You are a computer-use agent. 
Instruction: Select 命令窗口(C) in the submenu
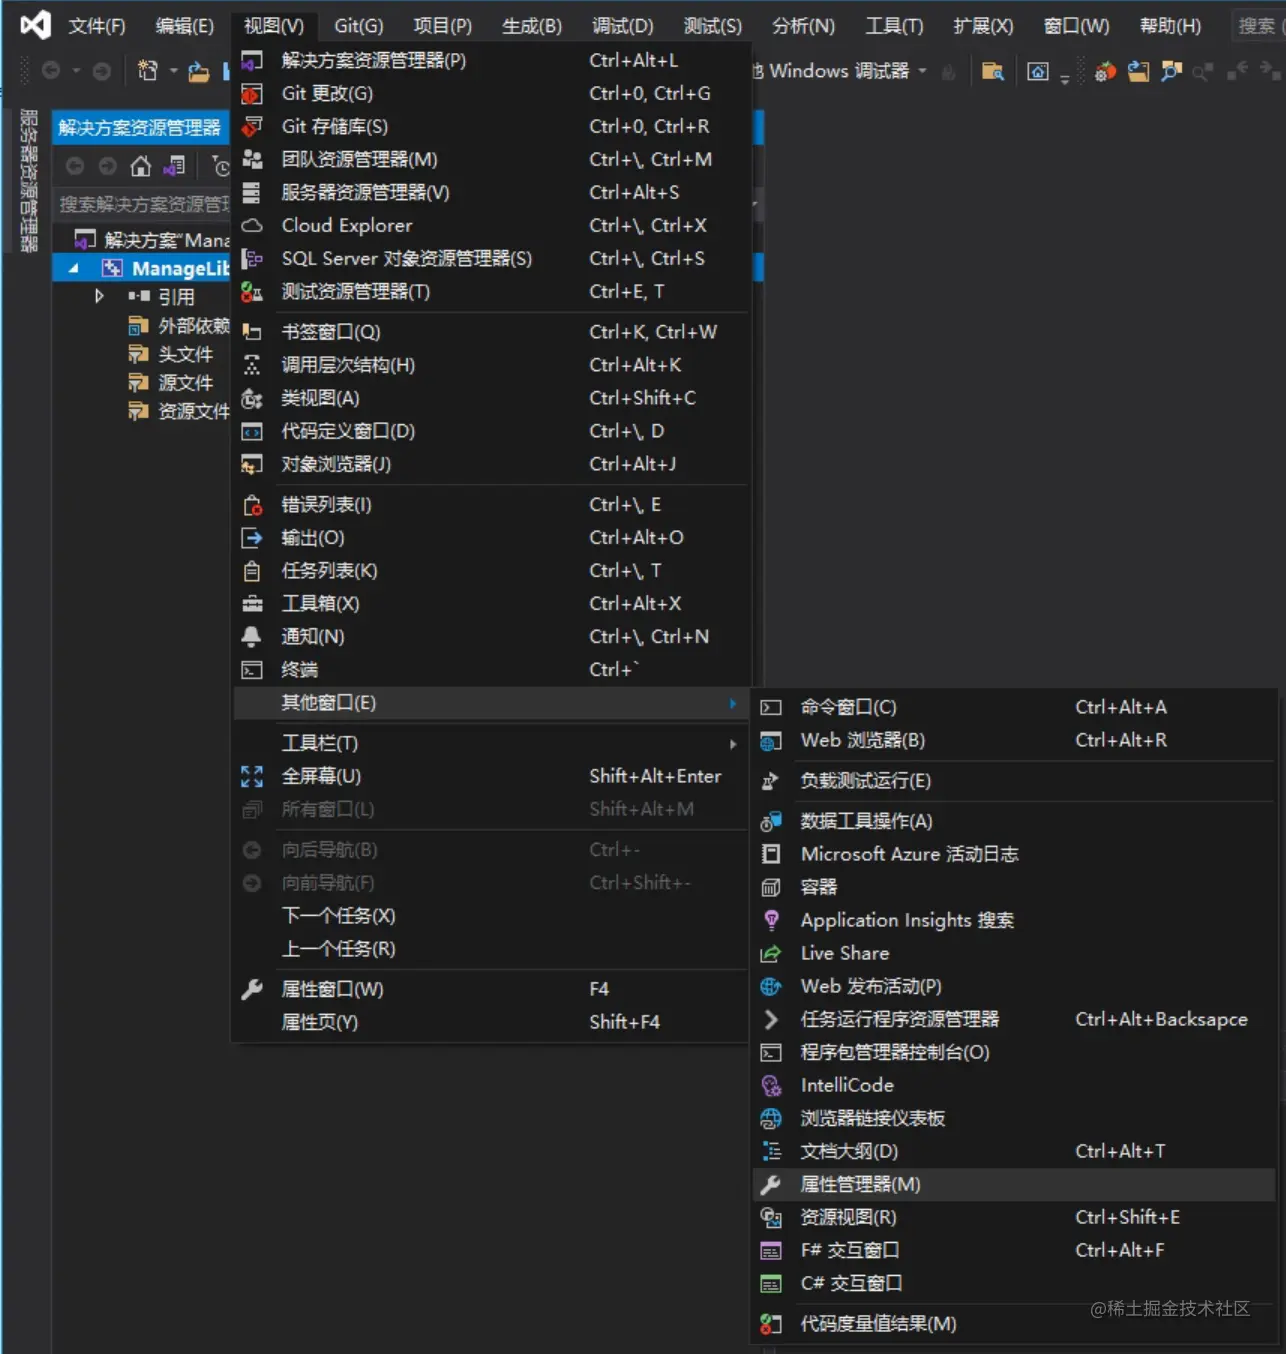[1014, 708]
